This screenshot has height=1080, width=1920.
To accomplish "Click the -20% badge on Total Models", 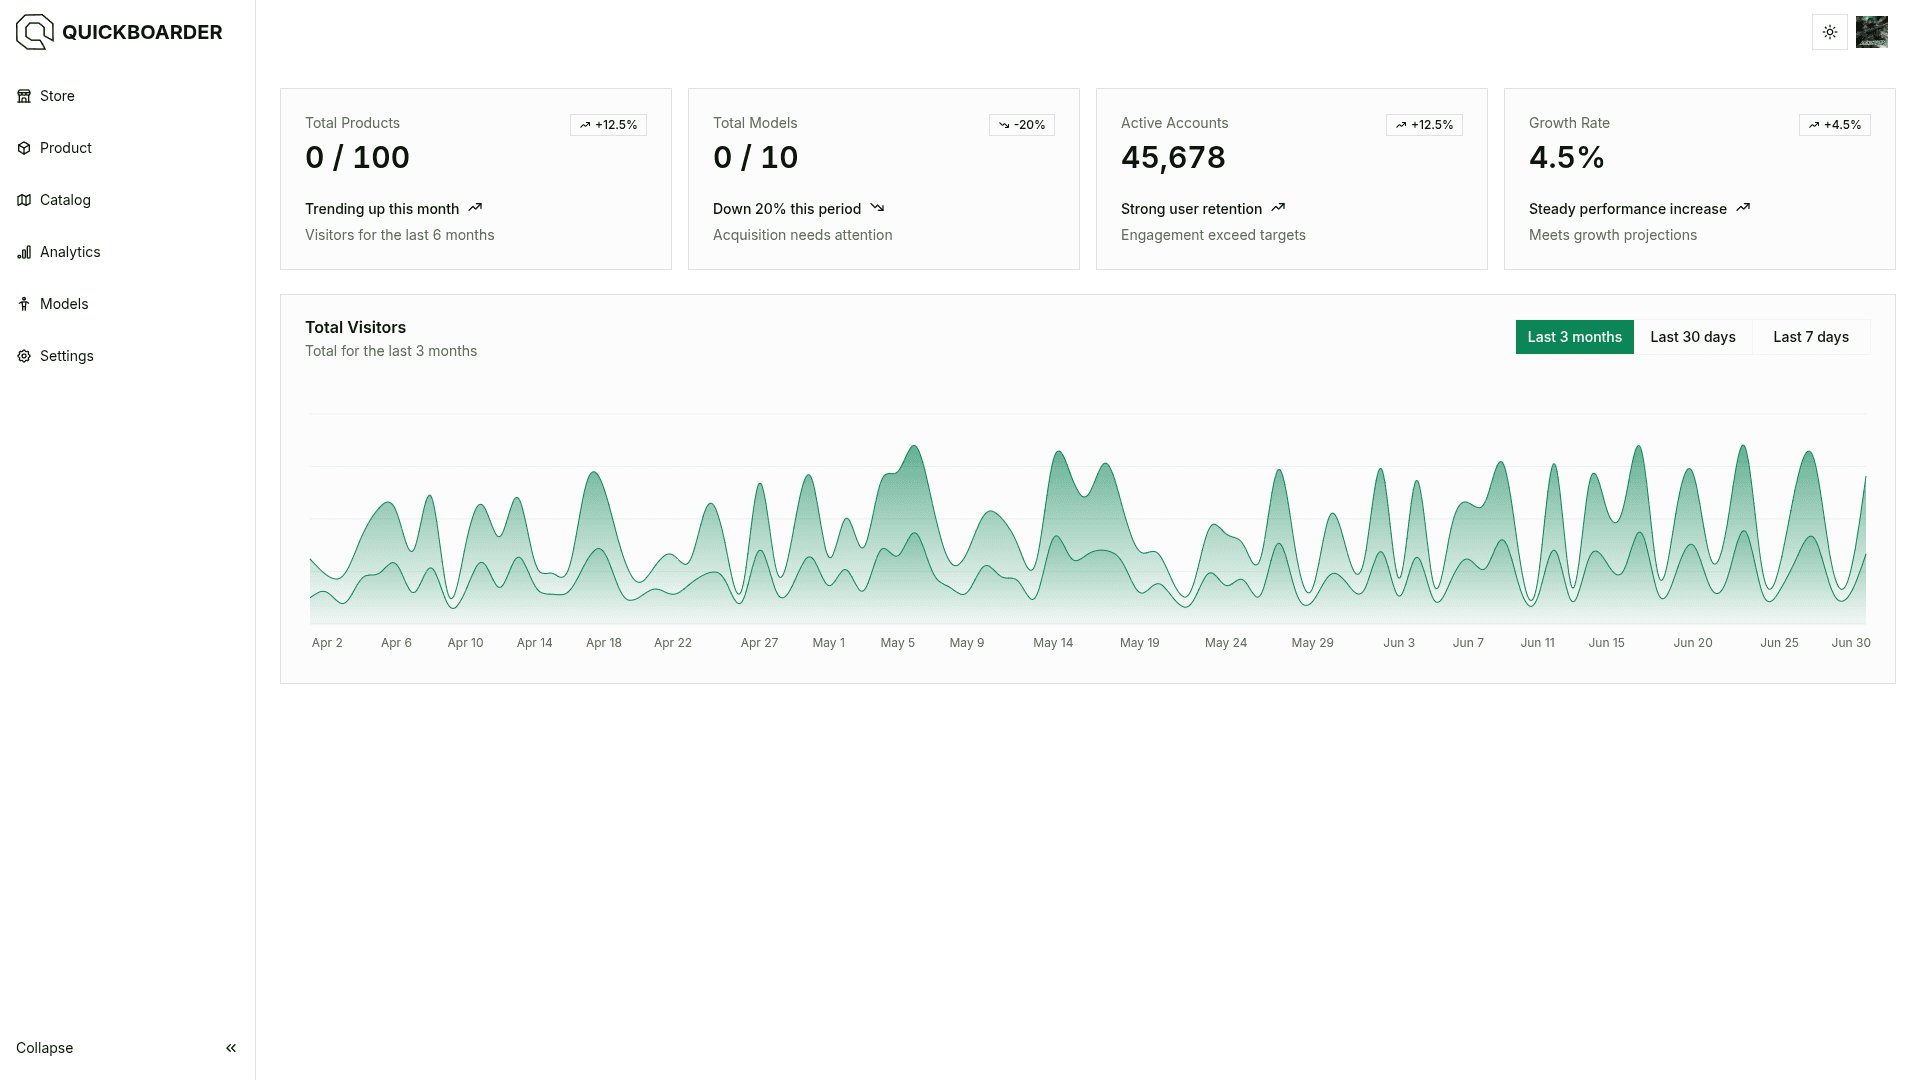I will pos(1021,125).
